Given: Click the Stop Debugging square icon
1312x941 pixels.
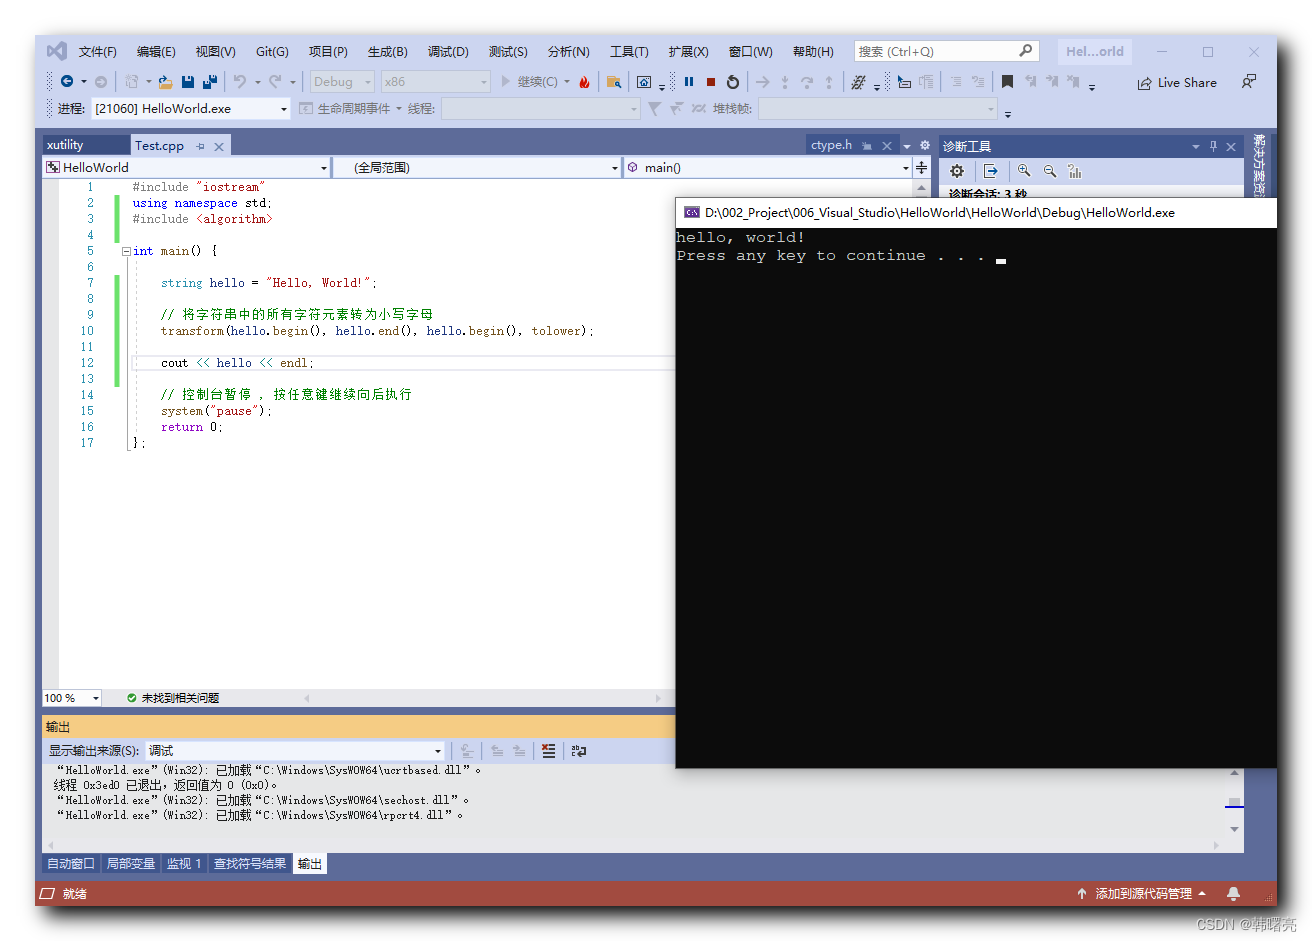Looking at the screenshot, I should (711, 82).
